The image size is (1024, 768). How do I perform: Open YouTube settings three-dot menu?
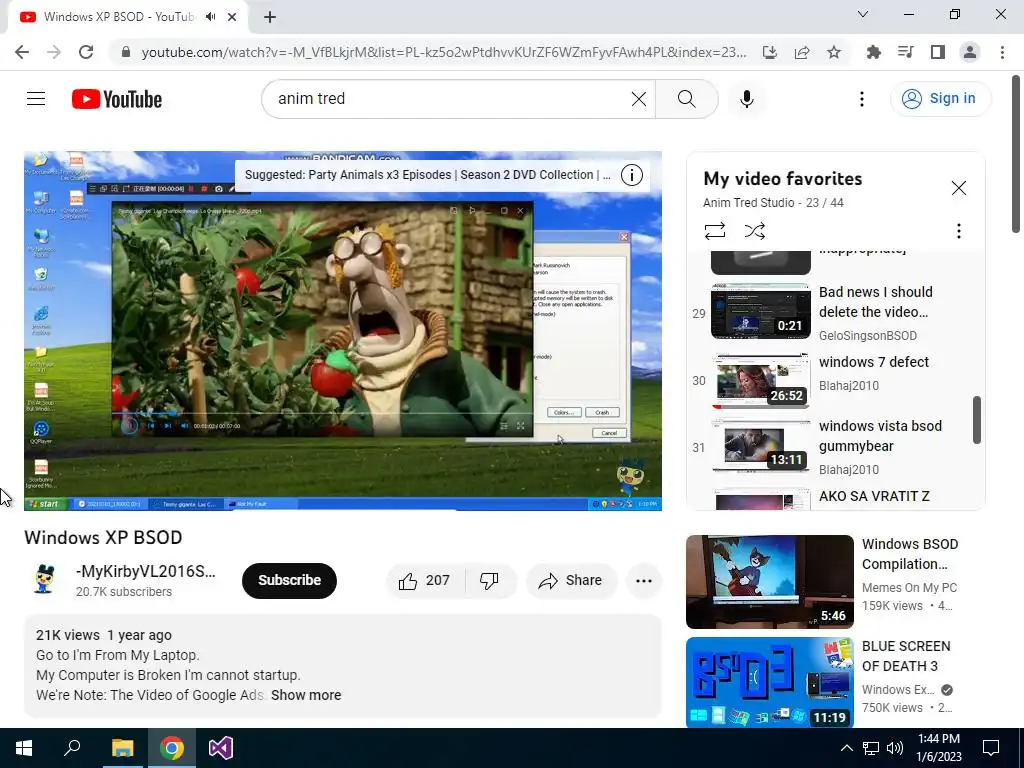[x=862, y=99]
